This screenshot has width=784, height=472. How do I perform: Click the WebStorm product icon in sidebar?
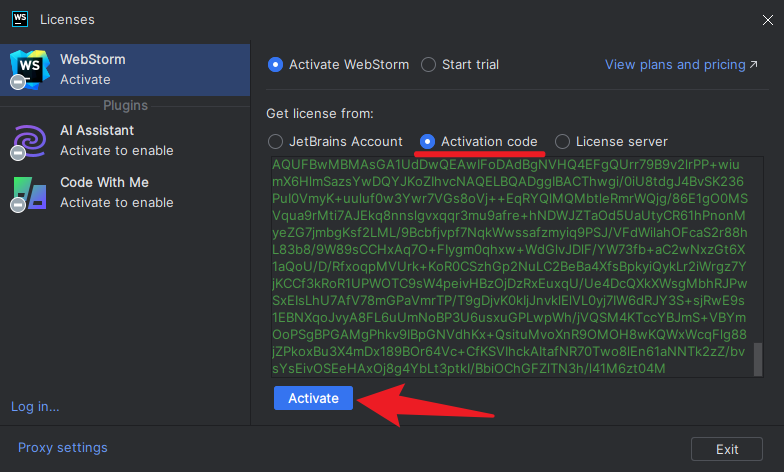27,69
